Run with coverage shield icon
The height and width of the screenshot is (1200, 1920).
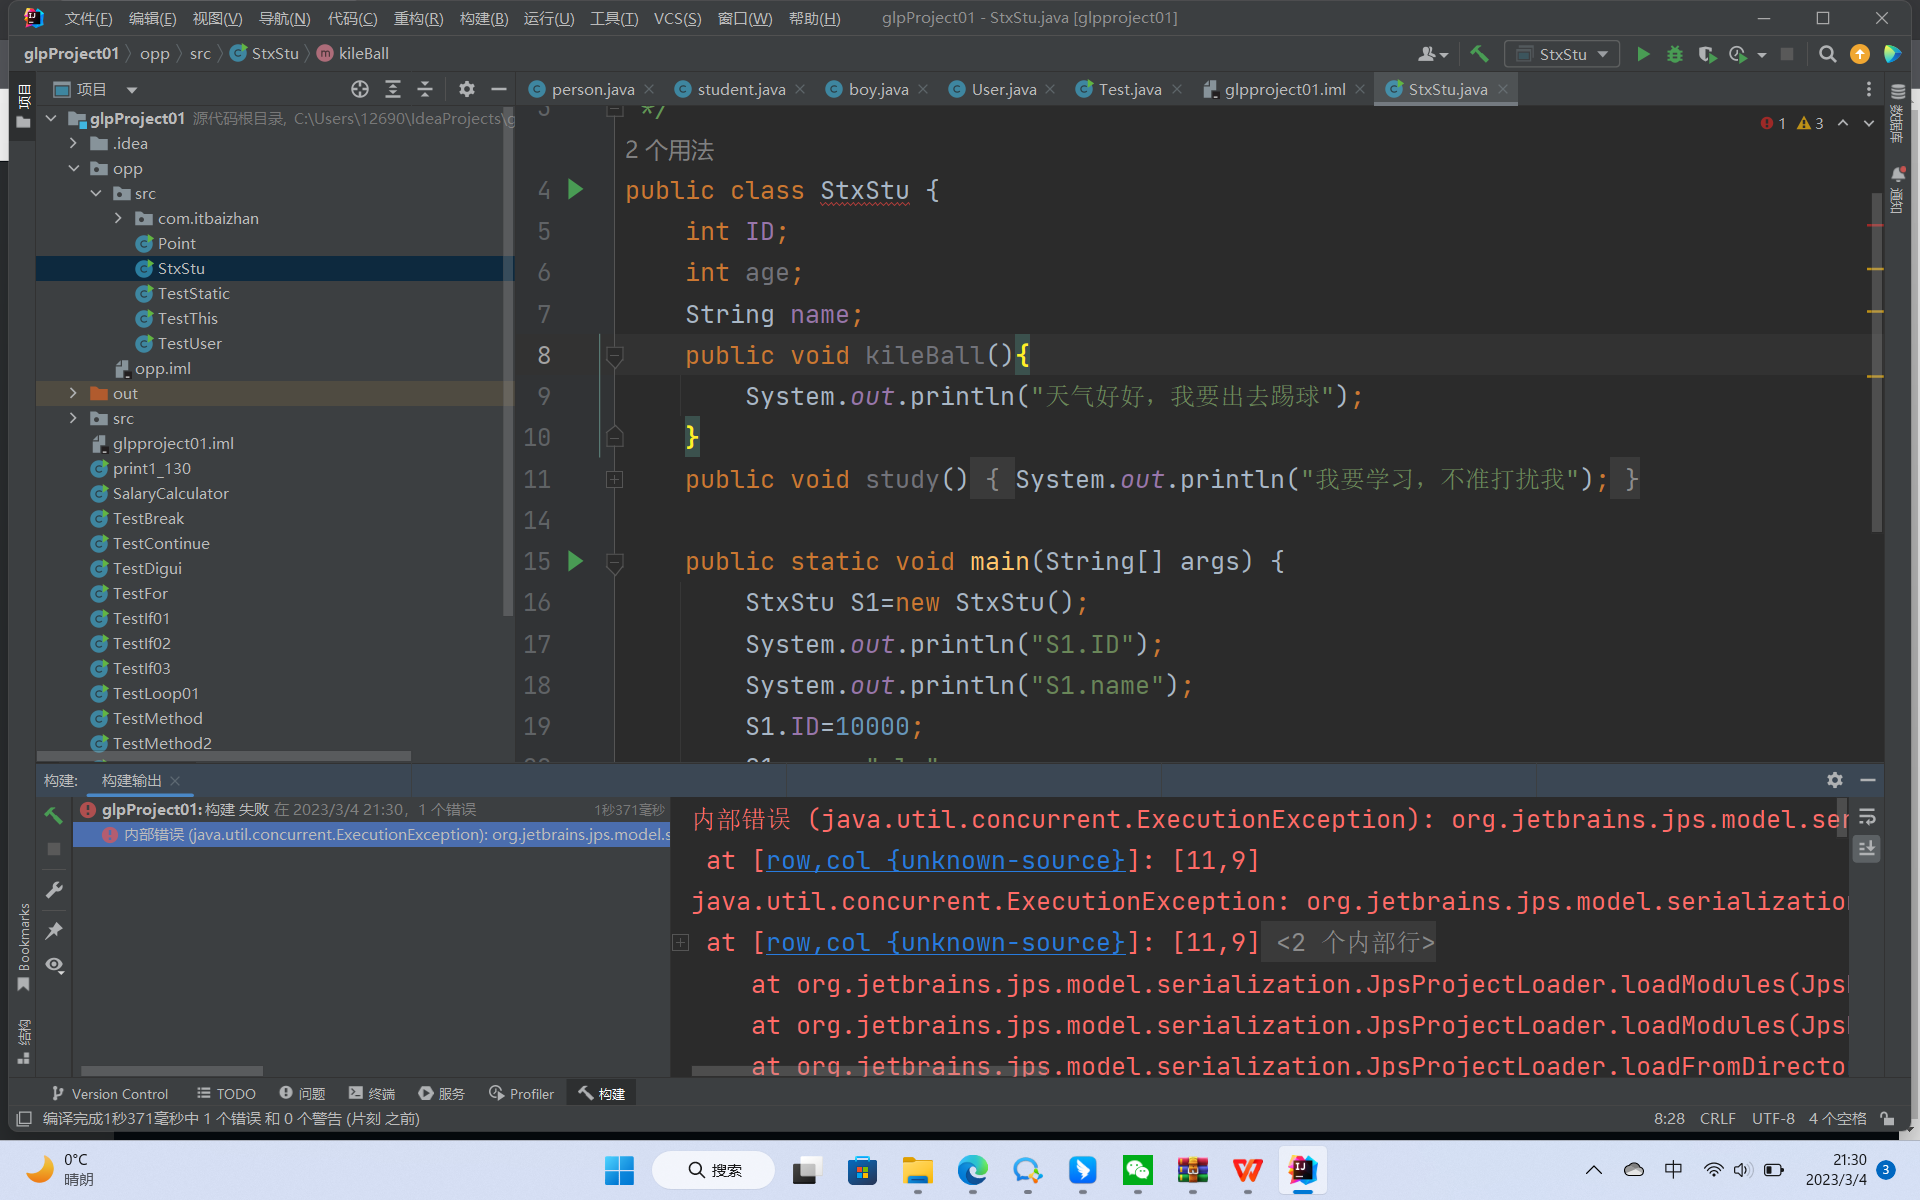(x=1707, y=54)
